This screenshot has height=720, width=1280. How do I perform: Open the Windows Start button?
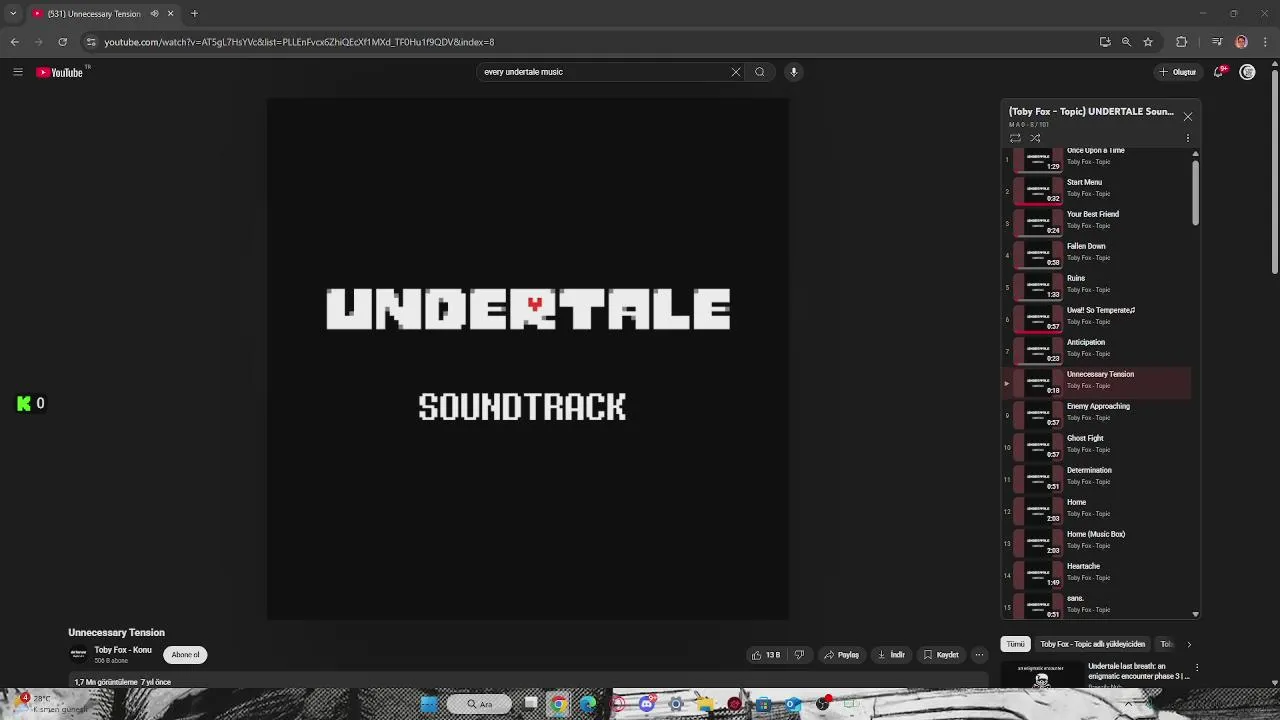(429, 704)
